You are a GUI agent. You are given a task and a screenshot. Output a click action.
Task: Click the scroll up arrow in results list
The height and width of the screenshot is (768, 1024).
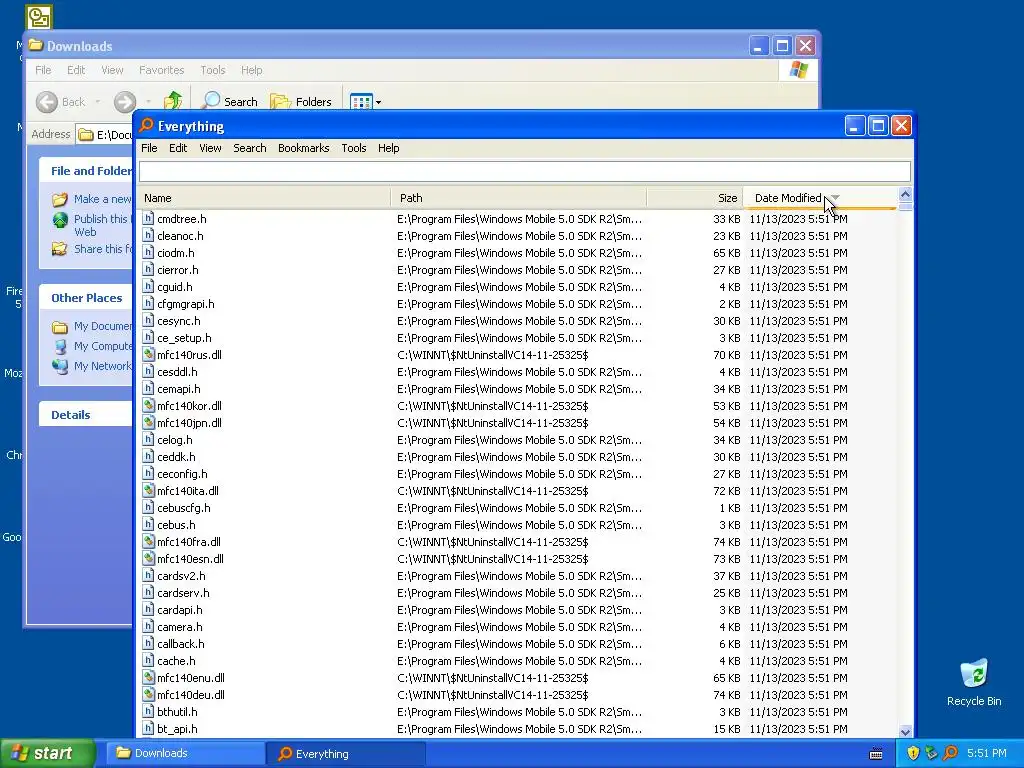click(905, 194)
